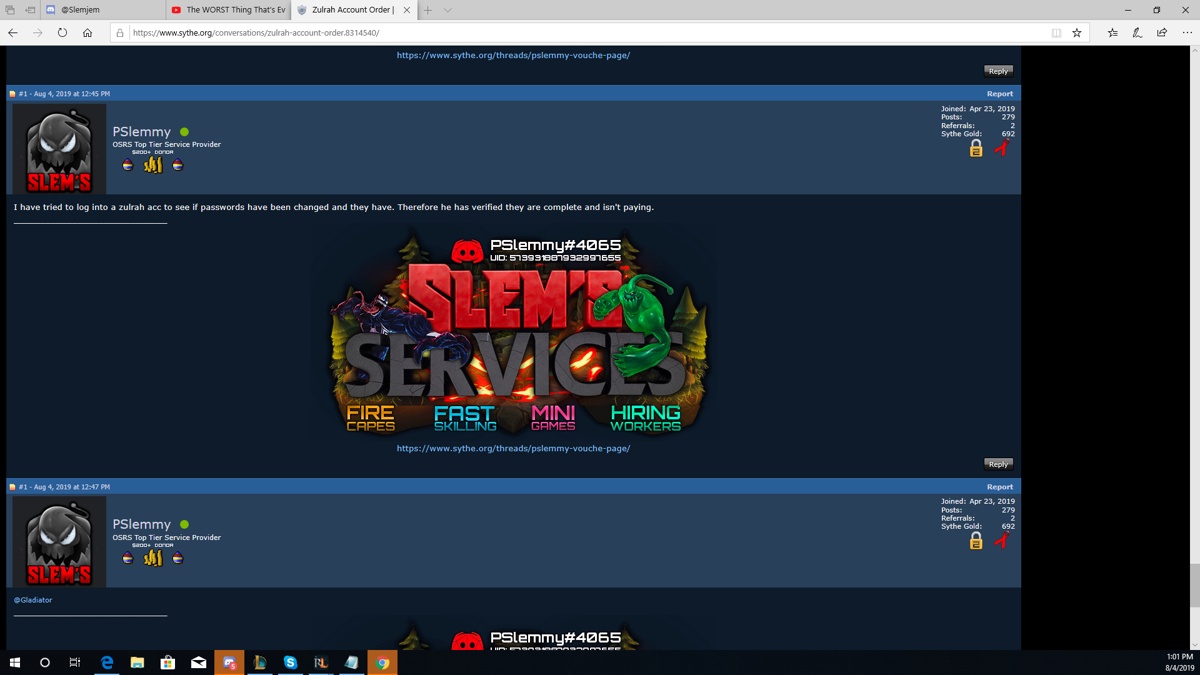Image resolution: width=1200 pixels, height=675 pixels.
Task: Click Reply under 12:45 PM post
Action: pos(998,464)
